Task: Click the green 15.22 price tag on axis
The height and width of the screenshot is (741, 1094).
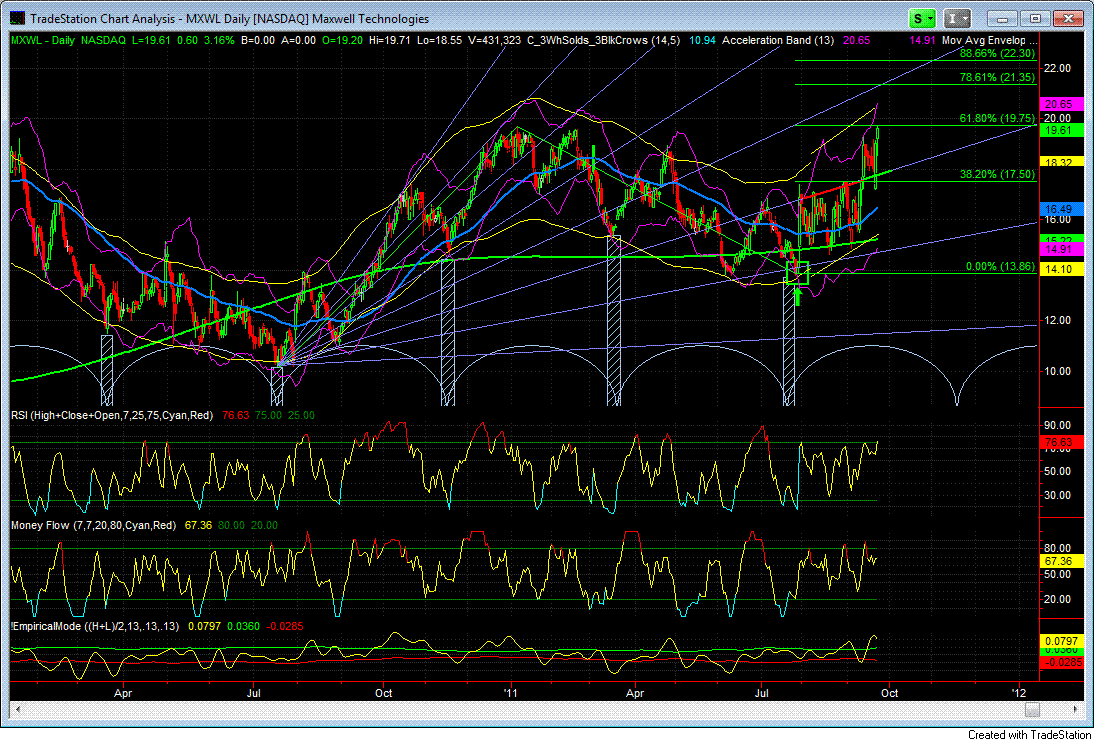Action: [1061, 239]
